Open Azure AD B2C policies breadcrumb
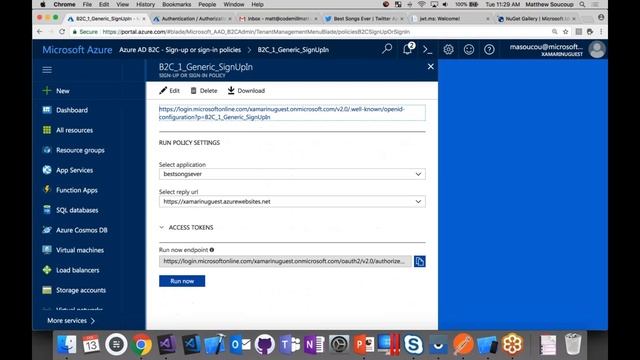The width and height of the screenshot is (640, 360). point(180,50)
